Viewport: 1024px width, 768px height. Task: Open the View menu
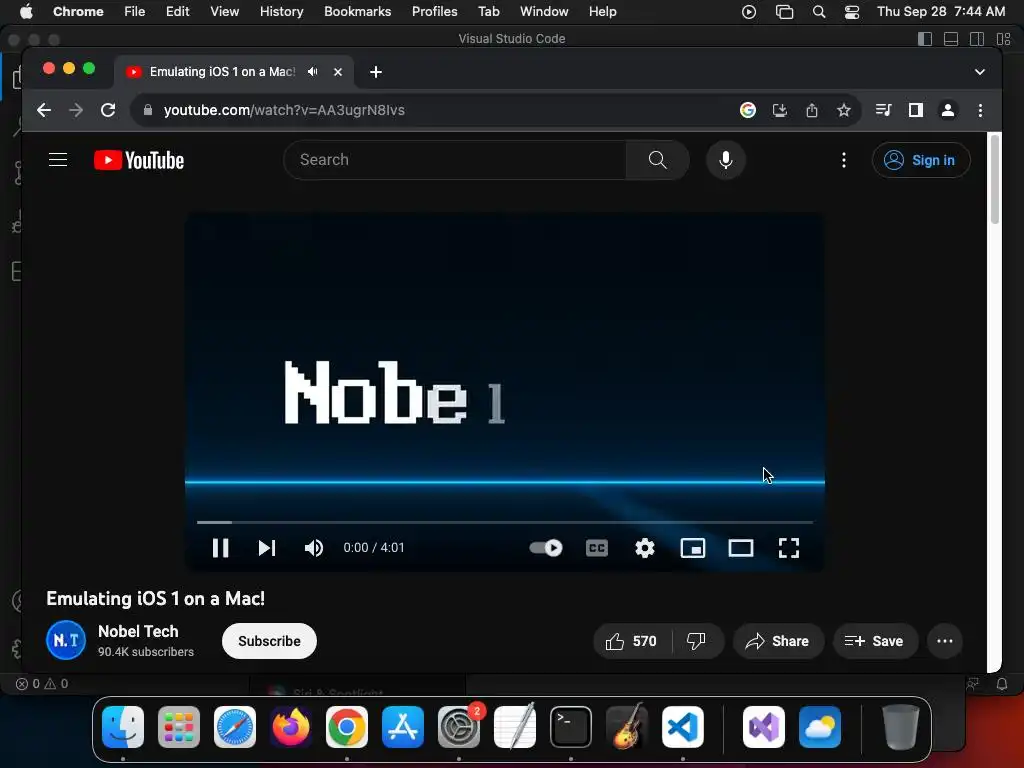224,11
